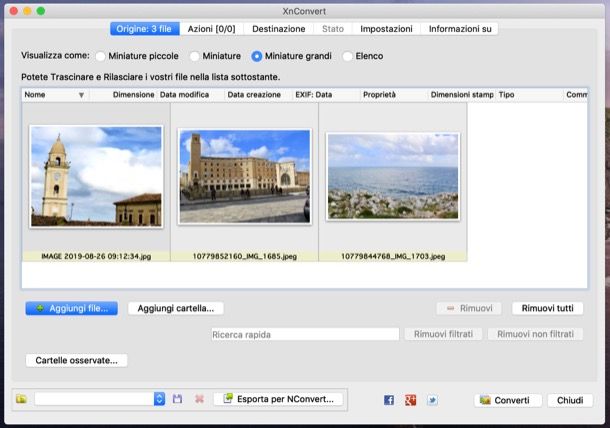
Task: Close the XnConvert window with red button
Action: click(x=14, y=11)
